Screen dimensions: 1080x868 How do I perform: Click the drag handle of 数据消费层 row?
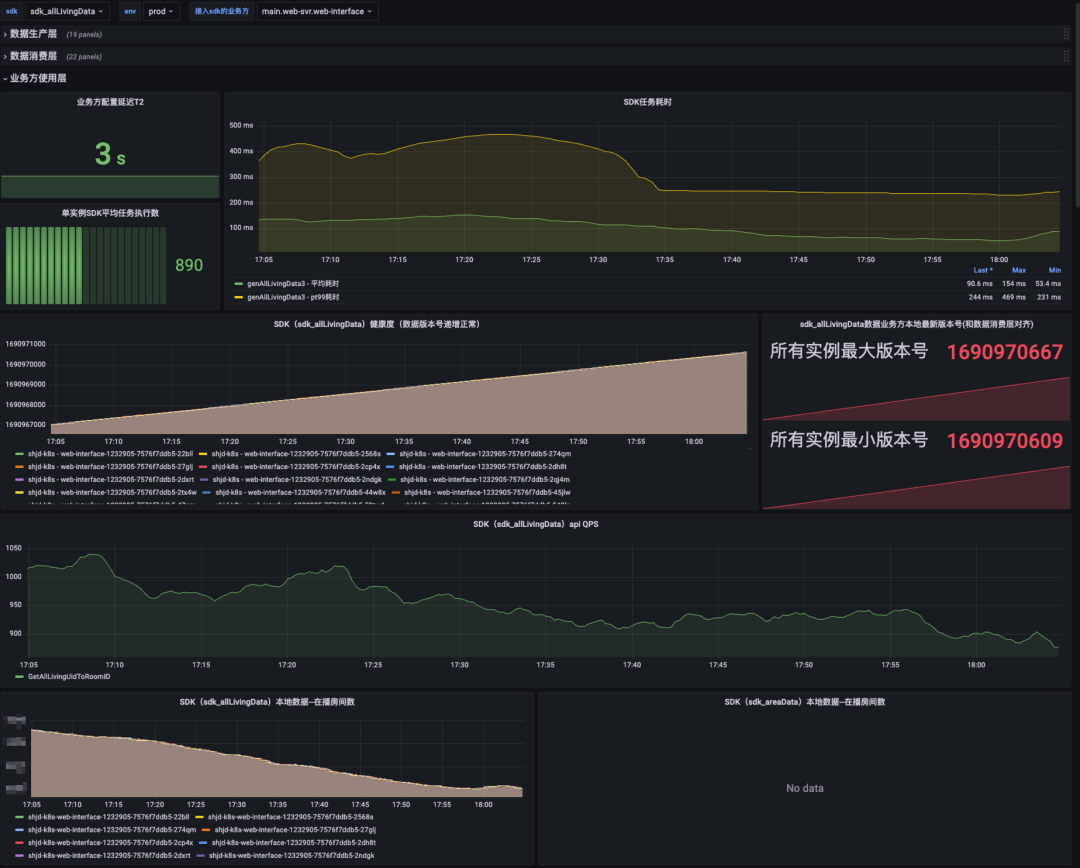[x=1066, y=56]
